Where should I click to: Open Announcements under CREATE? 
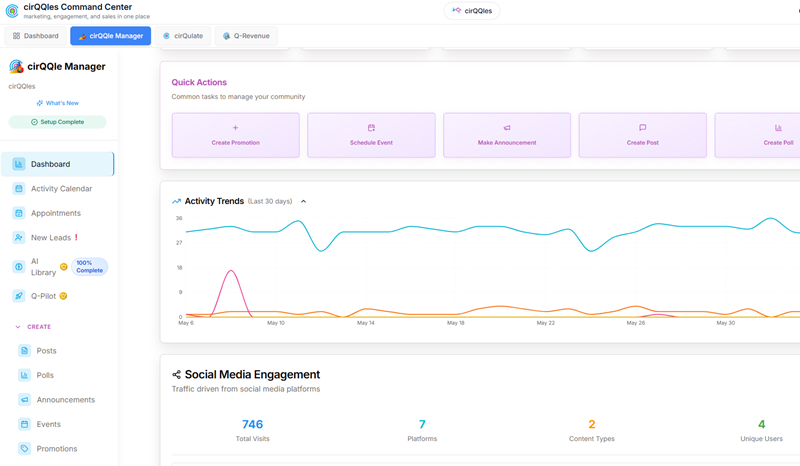pos(58,400)
